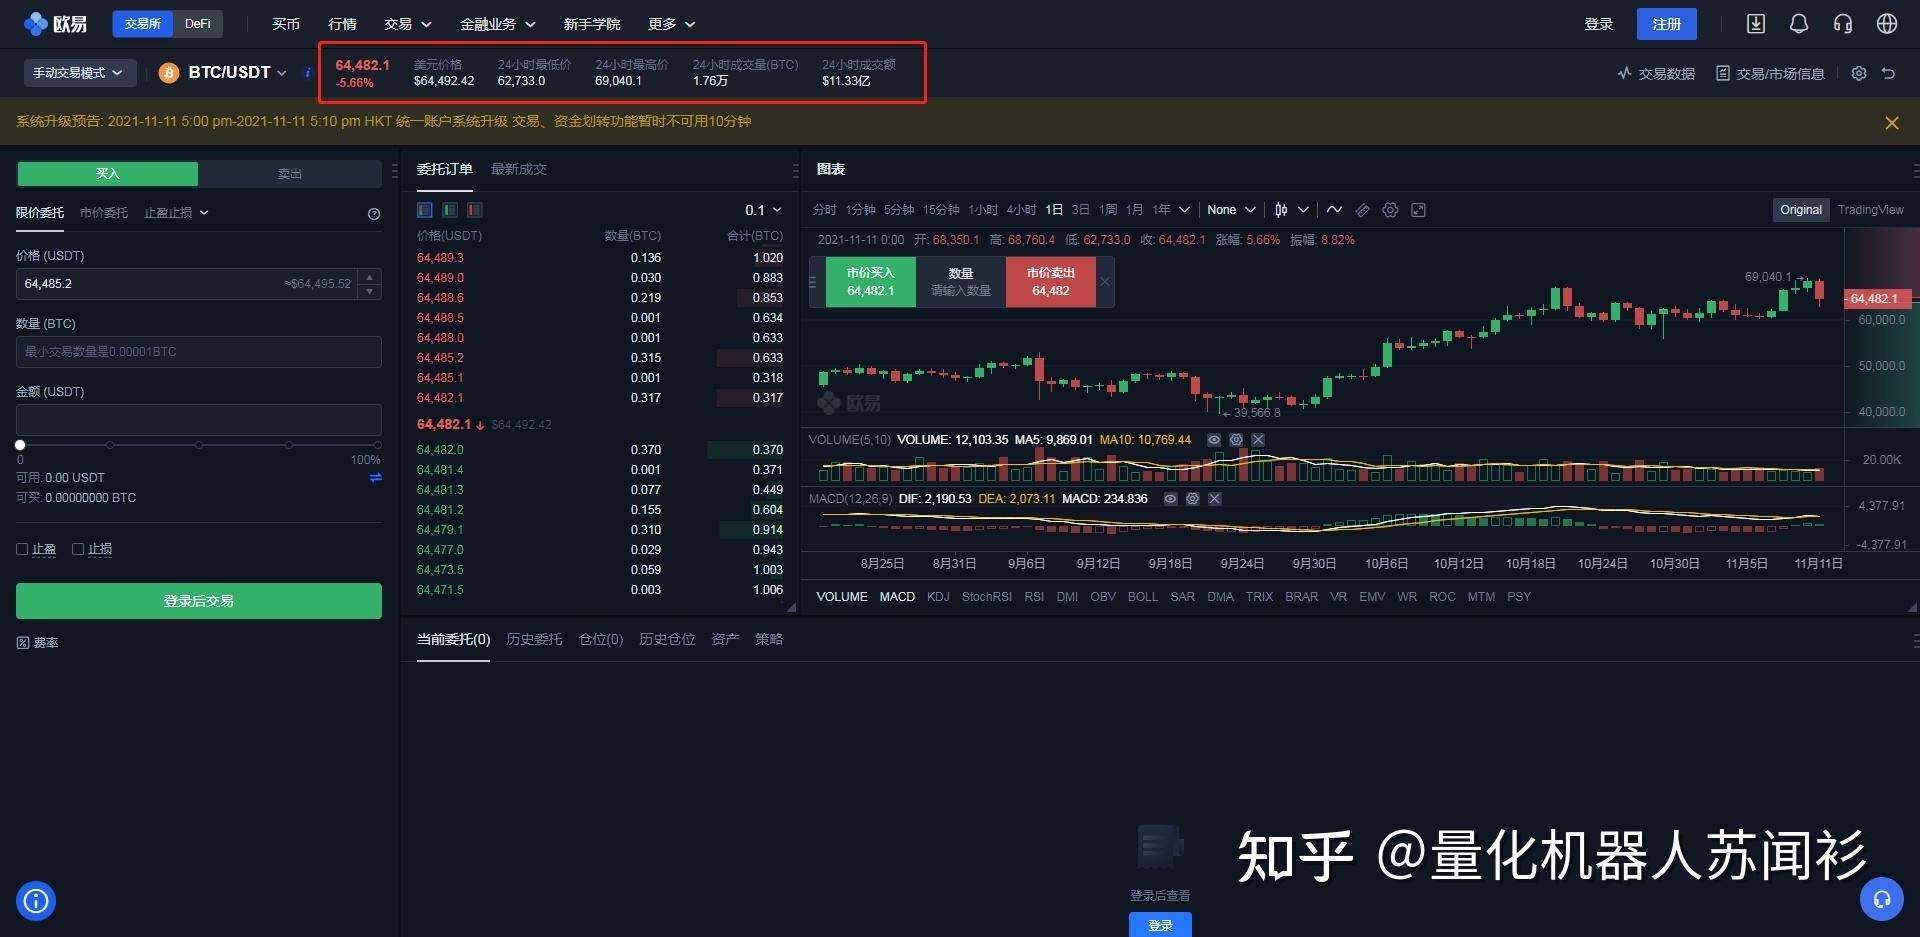Image resolution: width=1920 pixels, height=937 pixels.
Task: Click the funds transfer arrows icon
Action: [x=376, y=478]
